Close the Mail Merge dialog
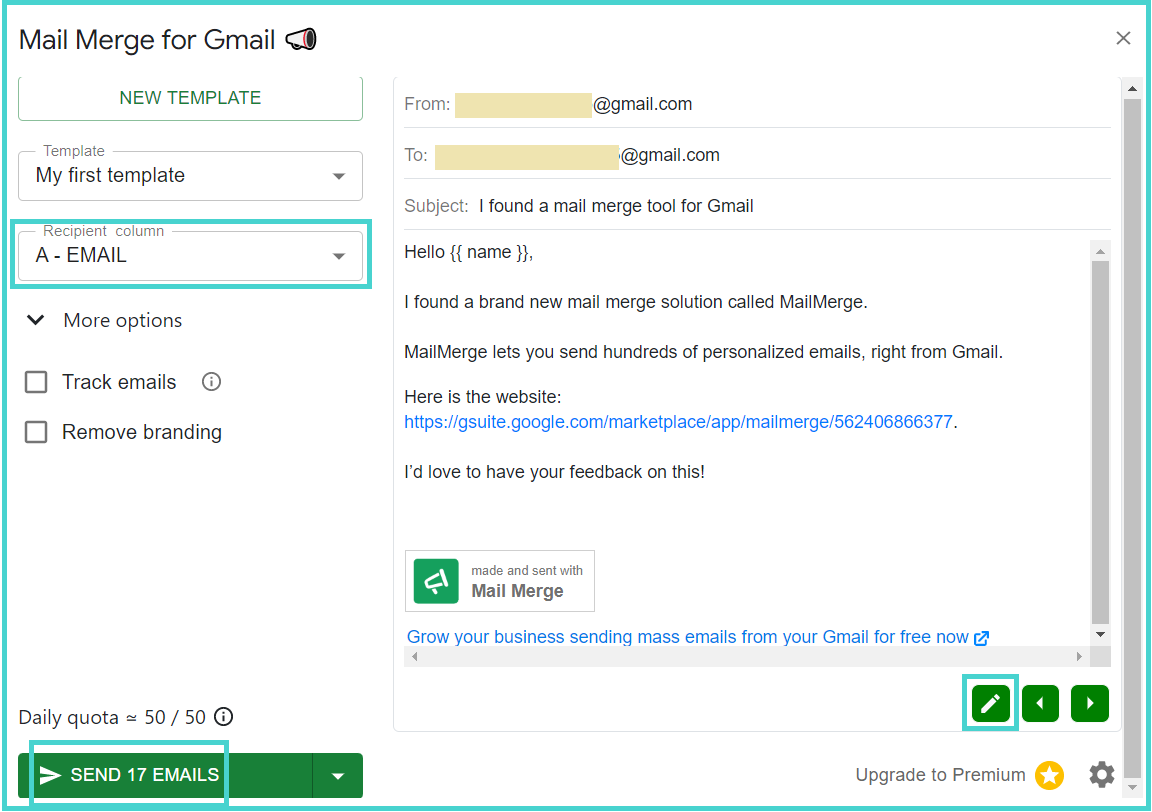This screenshot has width=1152, height=812. pyautogui.click(x=1123, y=38)
